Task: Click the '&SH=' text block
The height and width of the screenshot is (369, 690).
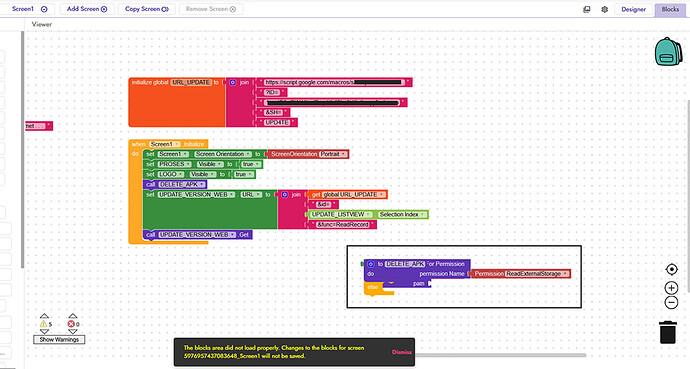Action: pos(273,113)
